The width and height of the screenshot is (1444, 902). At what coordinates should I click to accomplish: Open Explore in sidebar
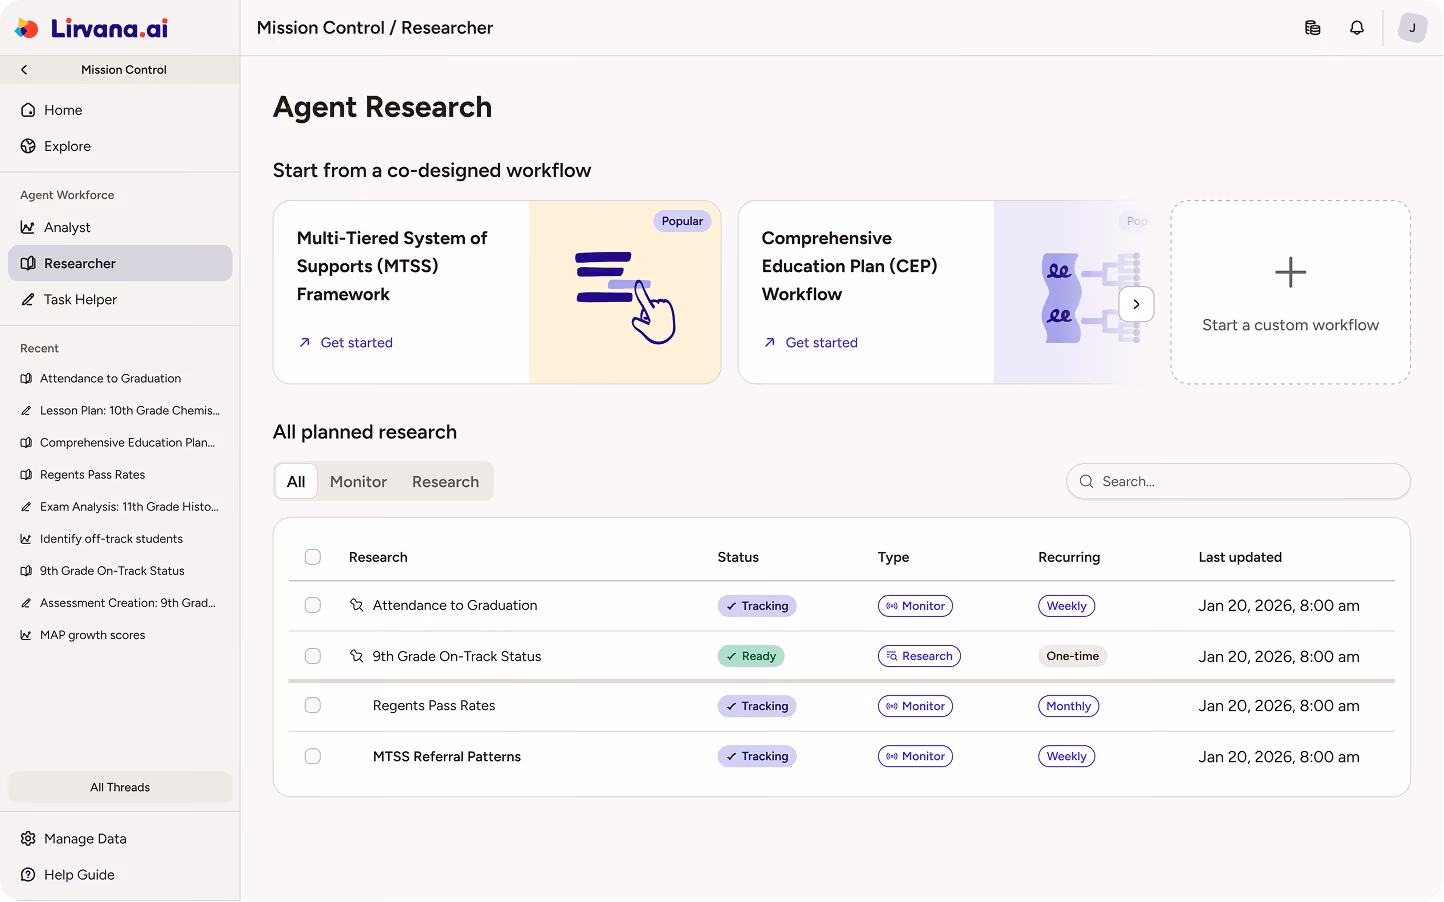point(120,146)
